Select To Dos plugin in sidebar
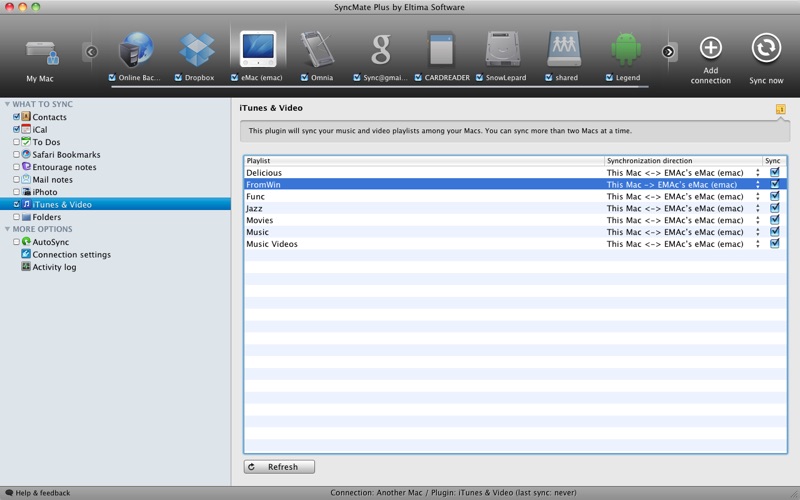The image size is (800, 500). (46, 142)
